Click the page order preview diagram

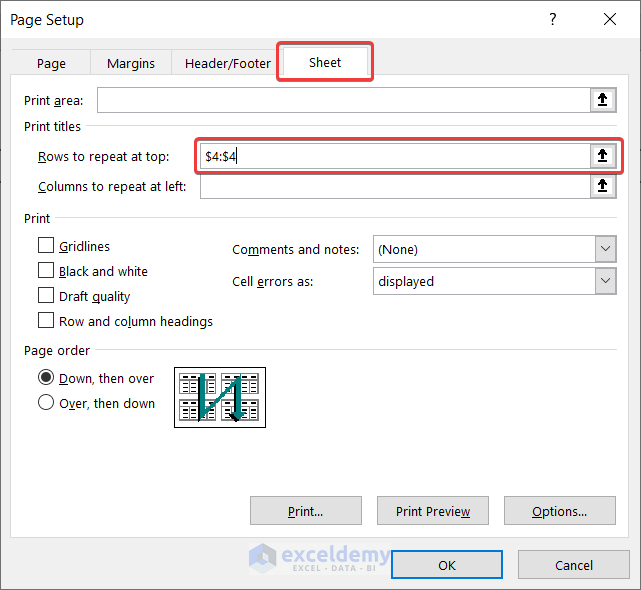pos(219,397)
